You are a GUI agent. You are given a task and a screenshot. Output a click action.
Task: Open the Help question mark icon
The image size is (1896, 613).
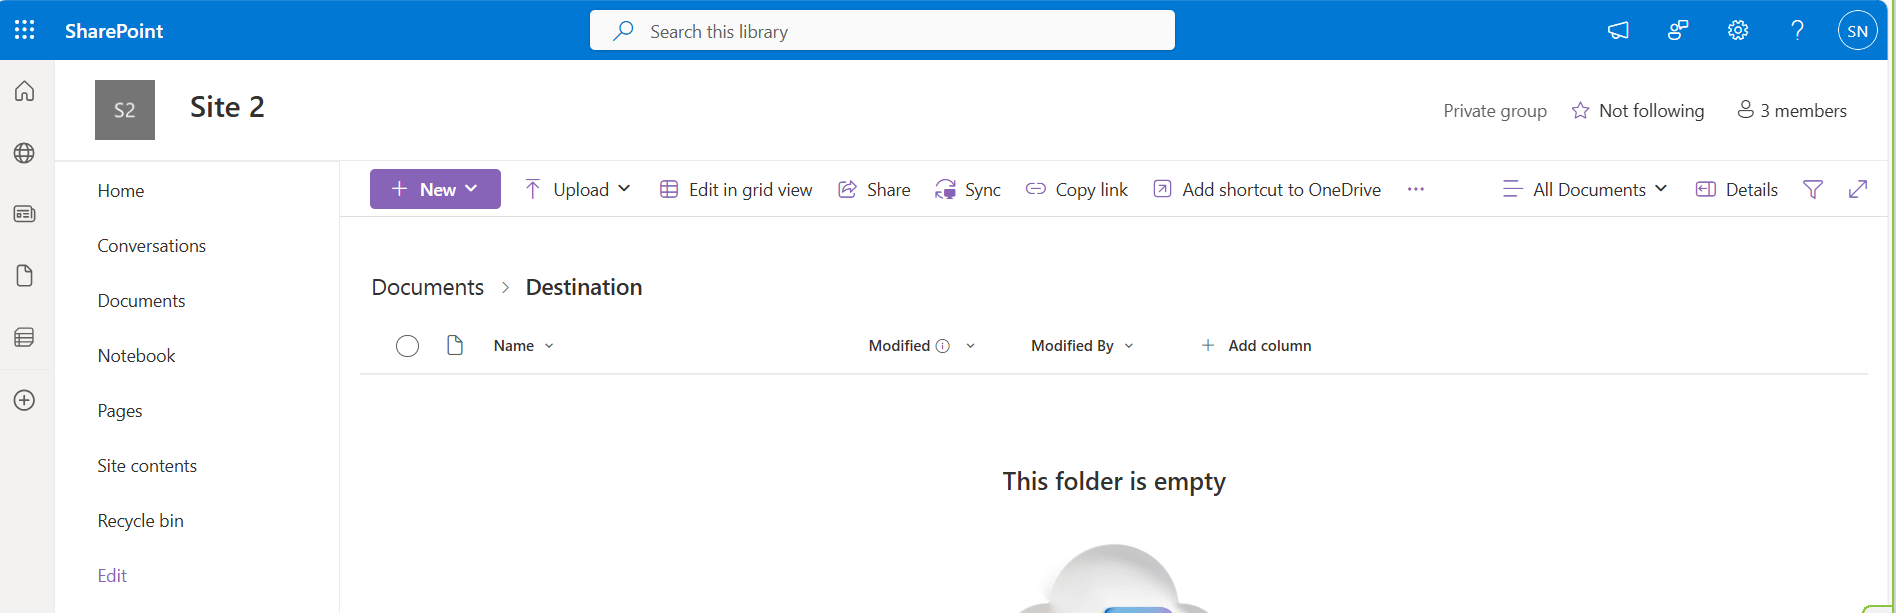pyautogui.click(x=1797, y=30)
